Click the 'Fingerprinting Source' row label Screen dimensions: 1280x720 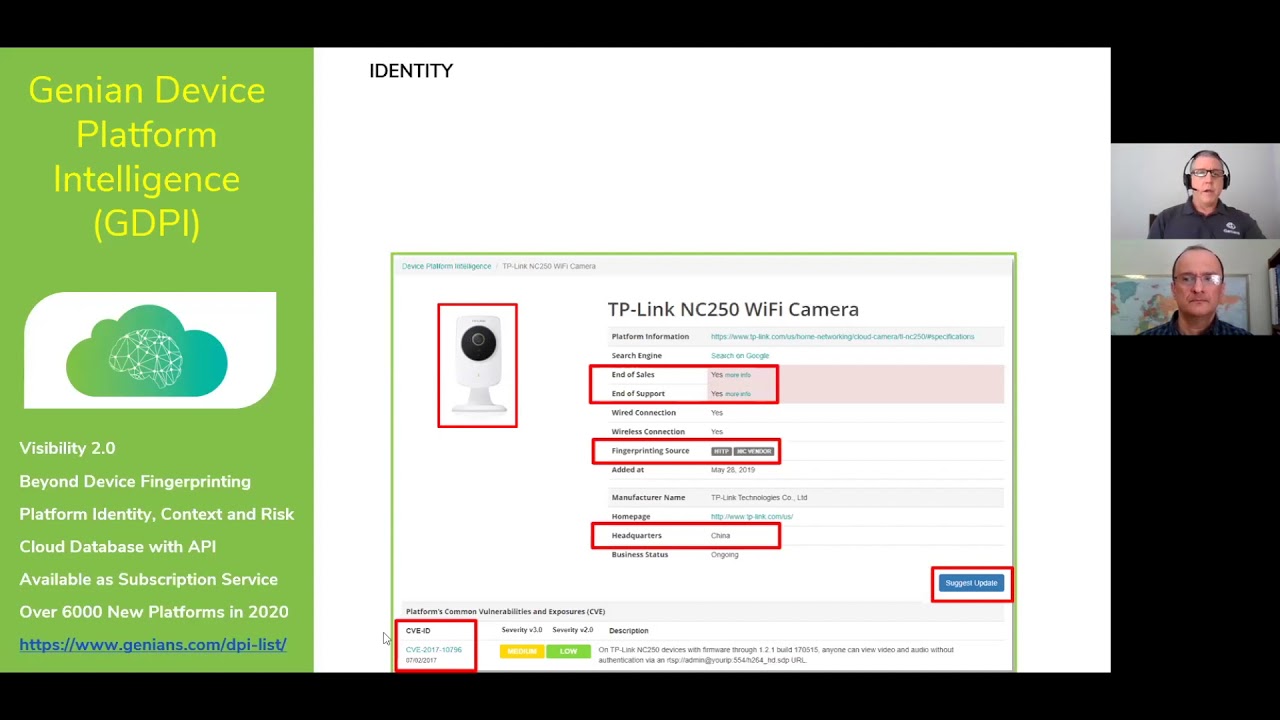(x=650, y=451)
